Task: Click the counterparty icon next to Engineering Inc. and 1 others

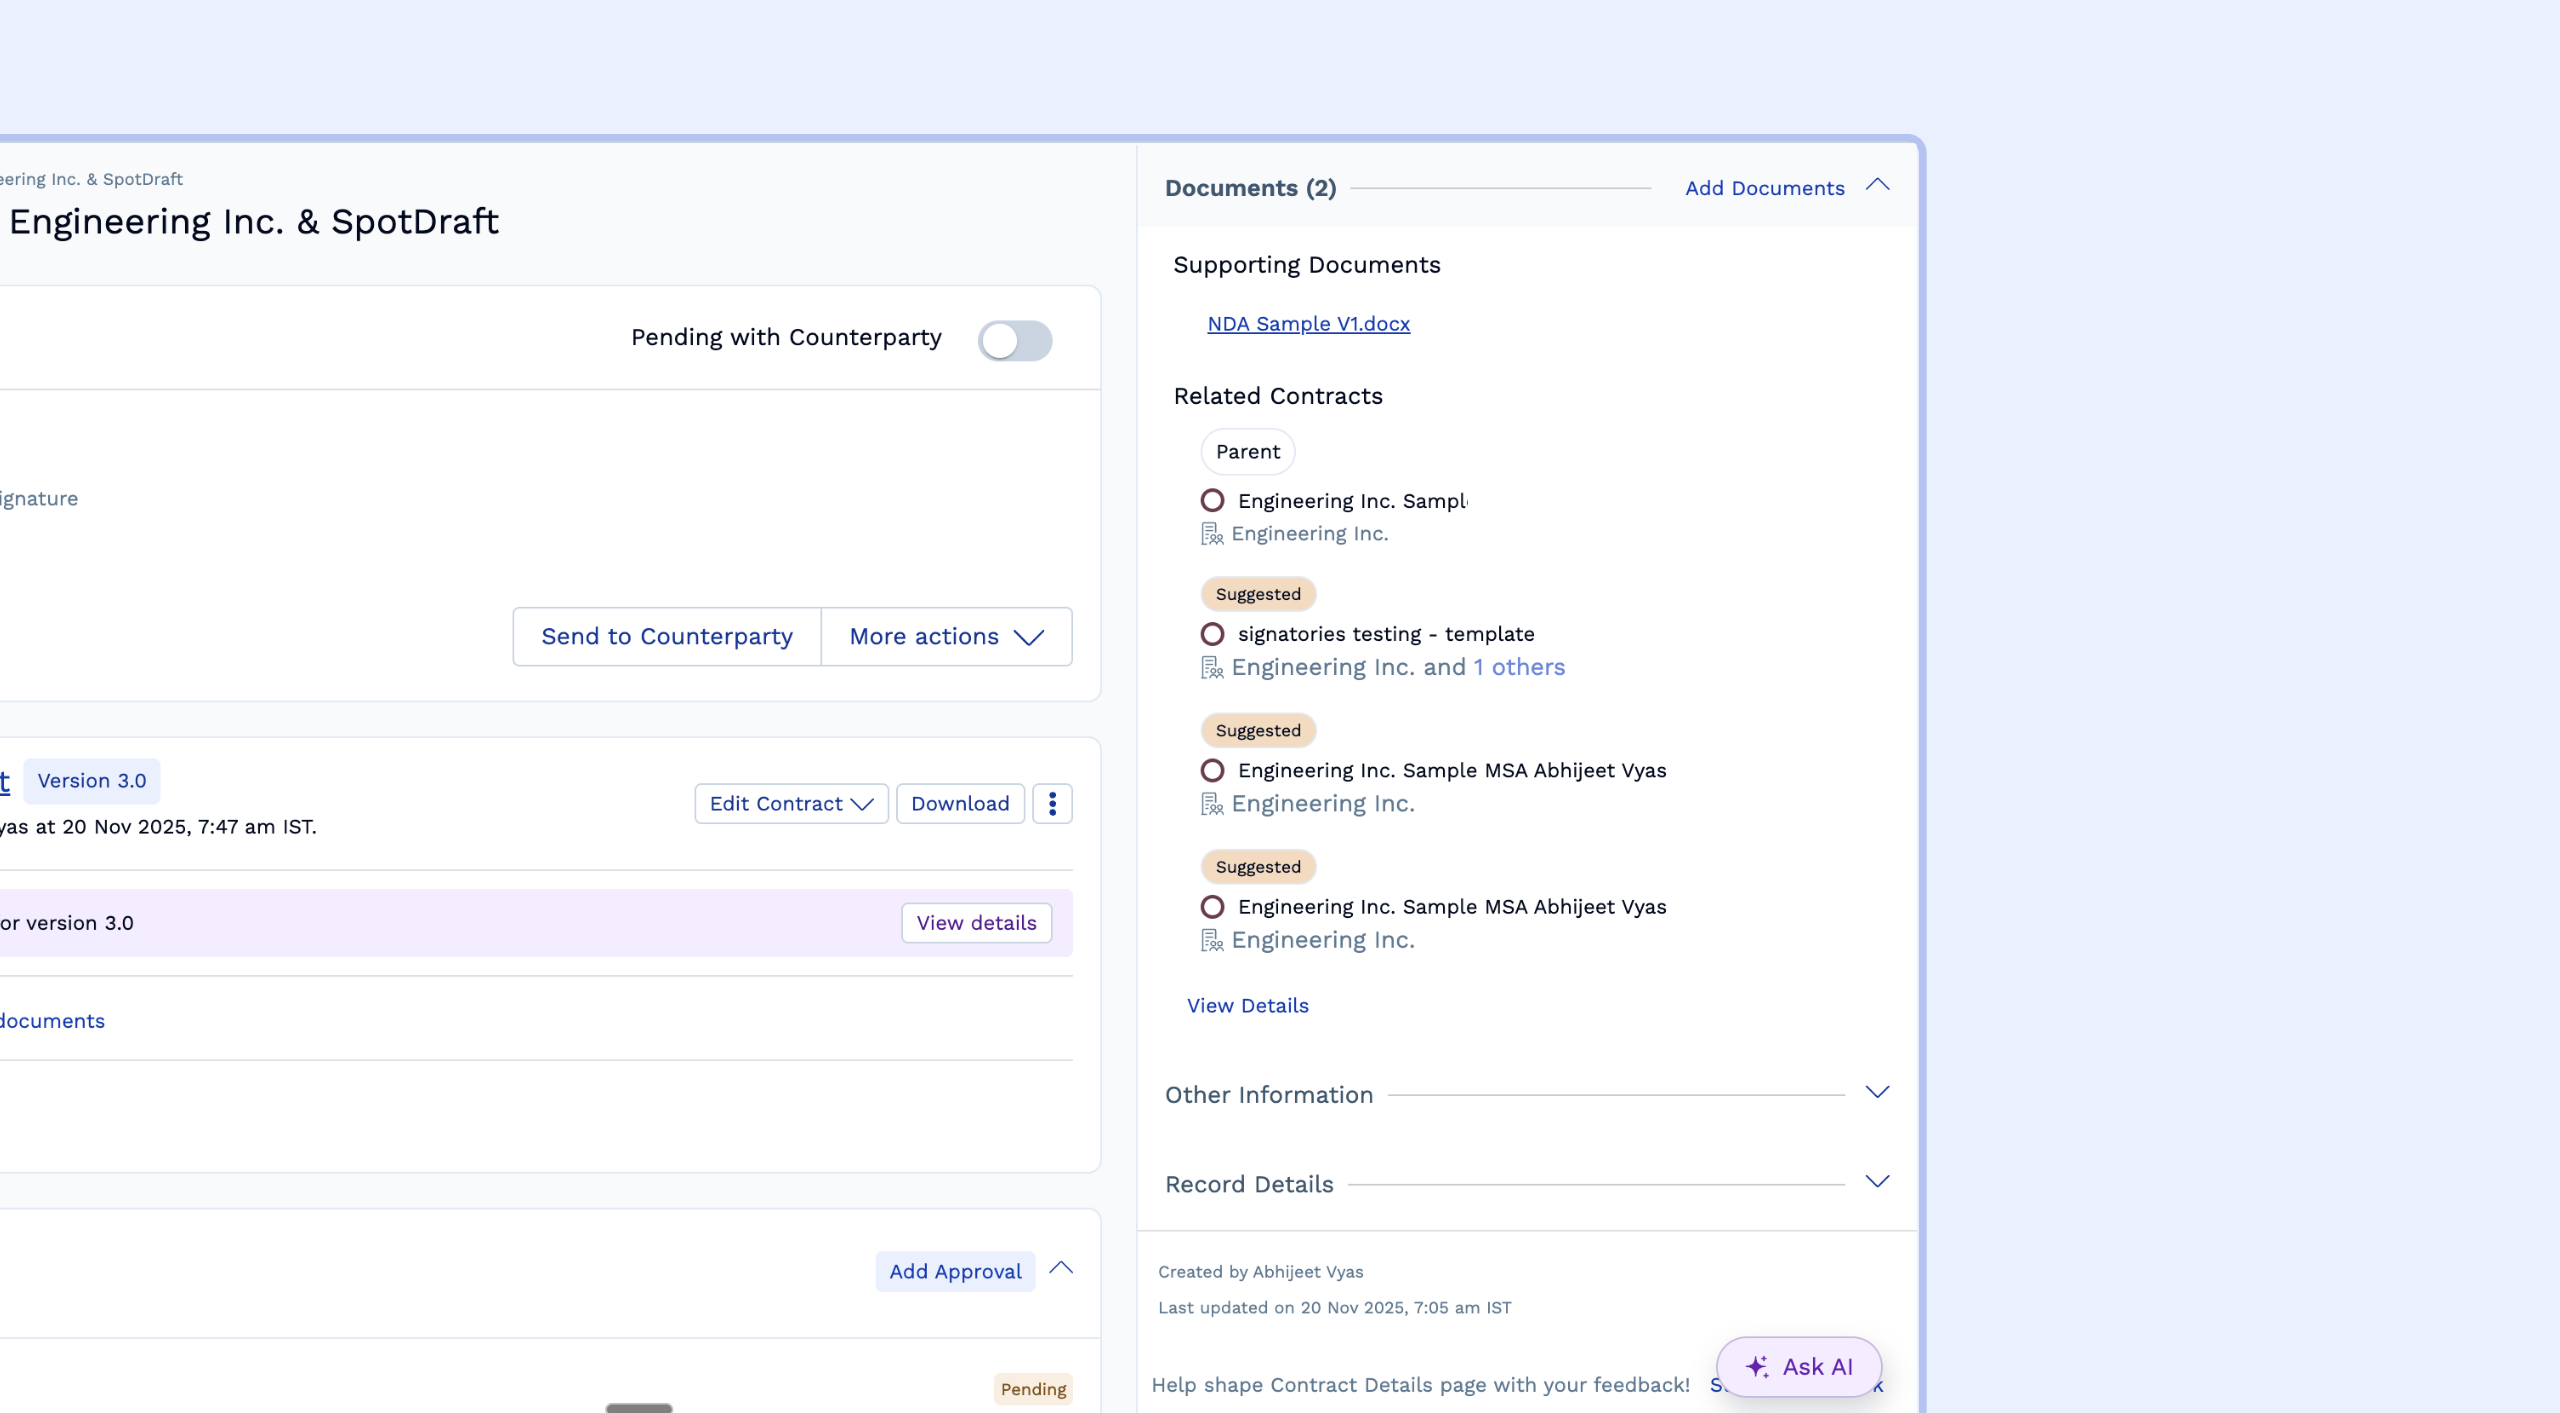Action: (x=1212, y=668)
